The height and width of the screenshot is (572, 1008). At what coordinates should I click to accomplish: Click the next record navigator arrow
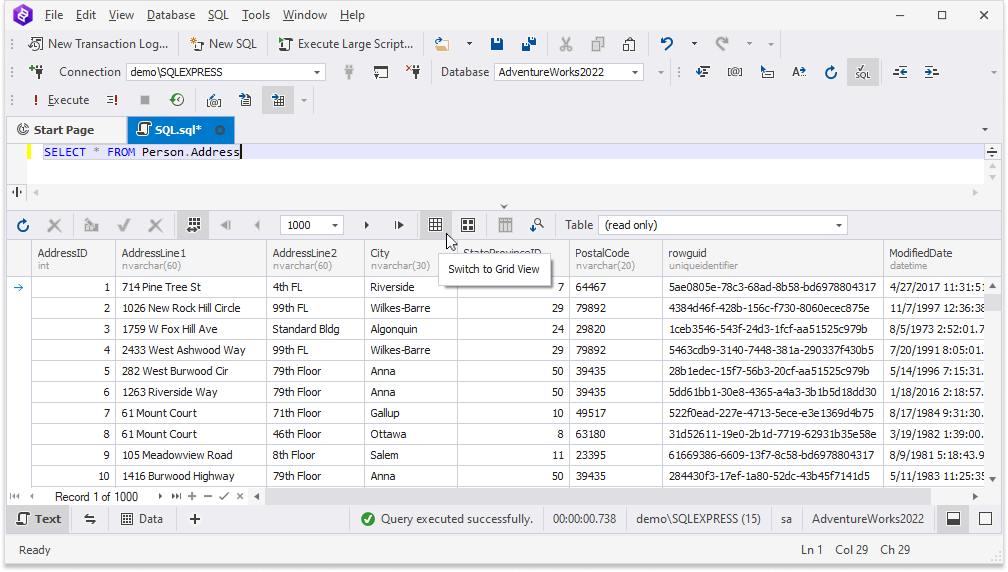[x=160, y=496]
